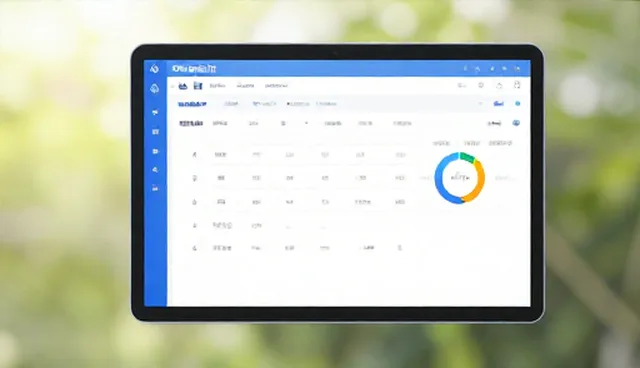The width and height of the screenshot is (640, 368).
Task: Select the chart icon in the white toolbar
Action: pos(183,86)
